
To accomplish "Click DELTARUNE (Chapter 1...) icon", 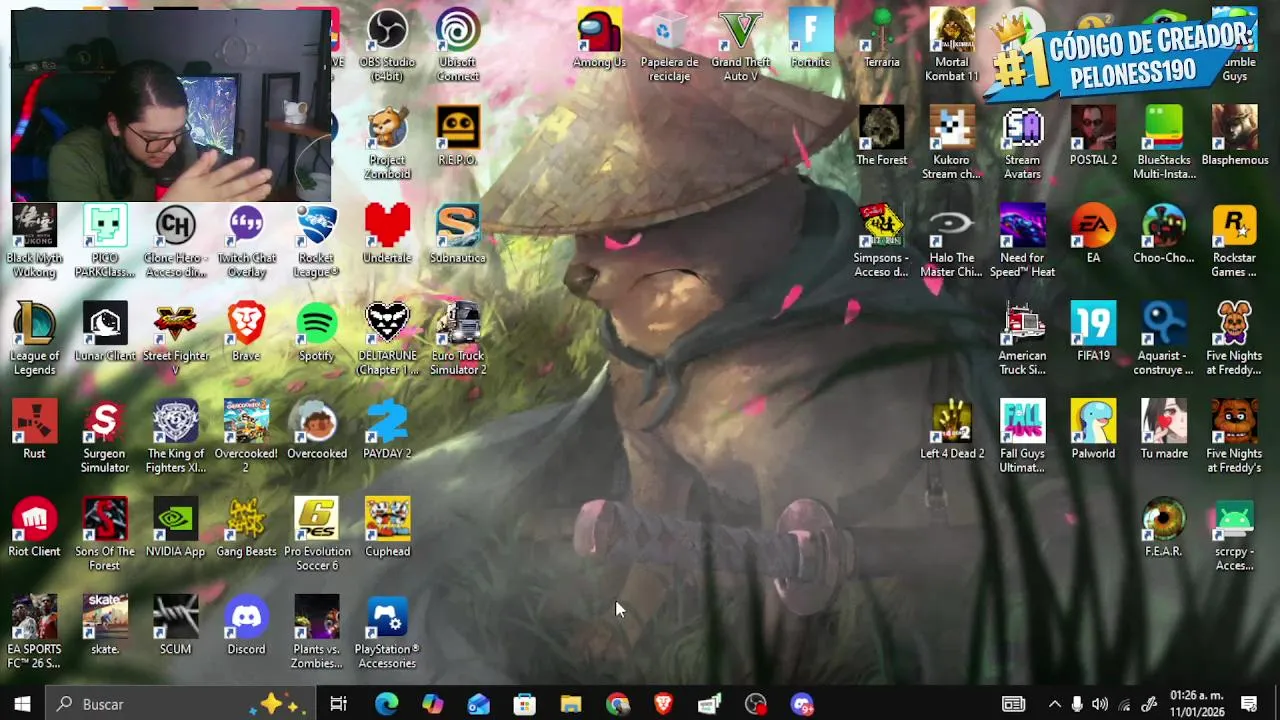I will 387,324.
